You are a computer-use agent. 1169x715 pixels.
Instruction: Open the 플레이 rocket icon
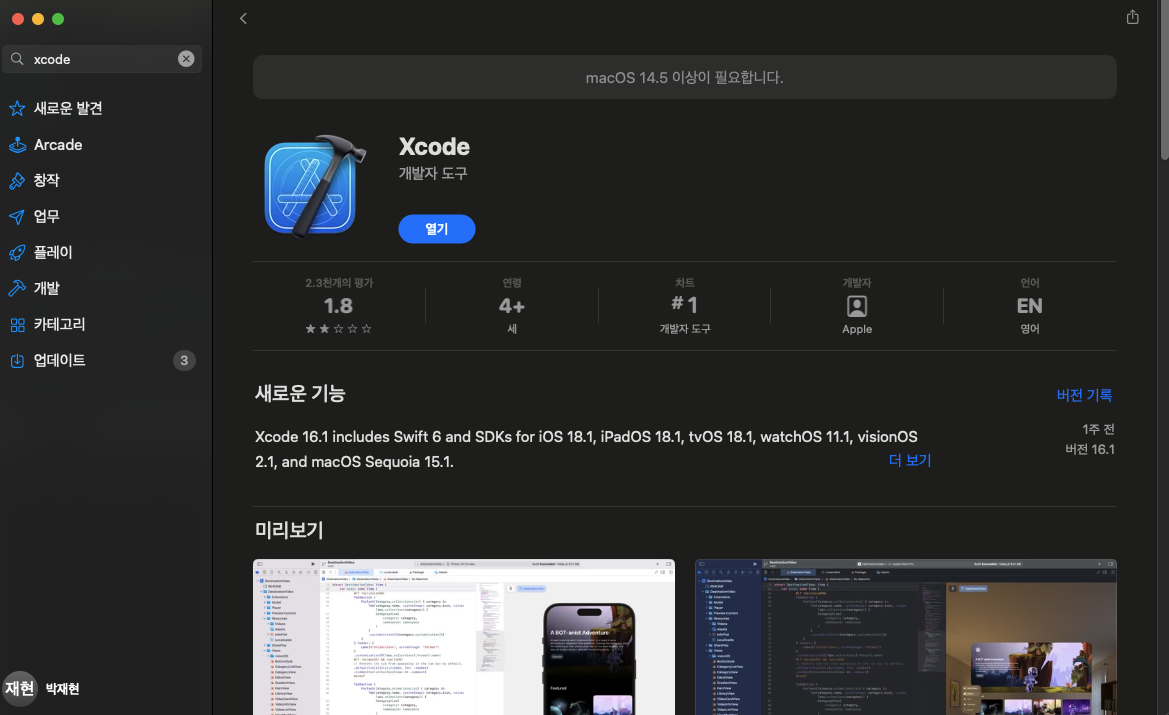point(17,253)
